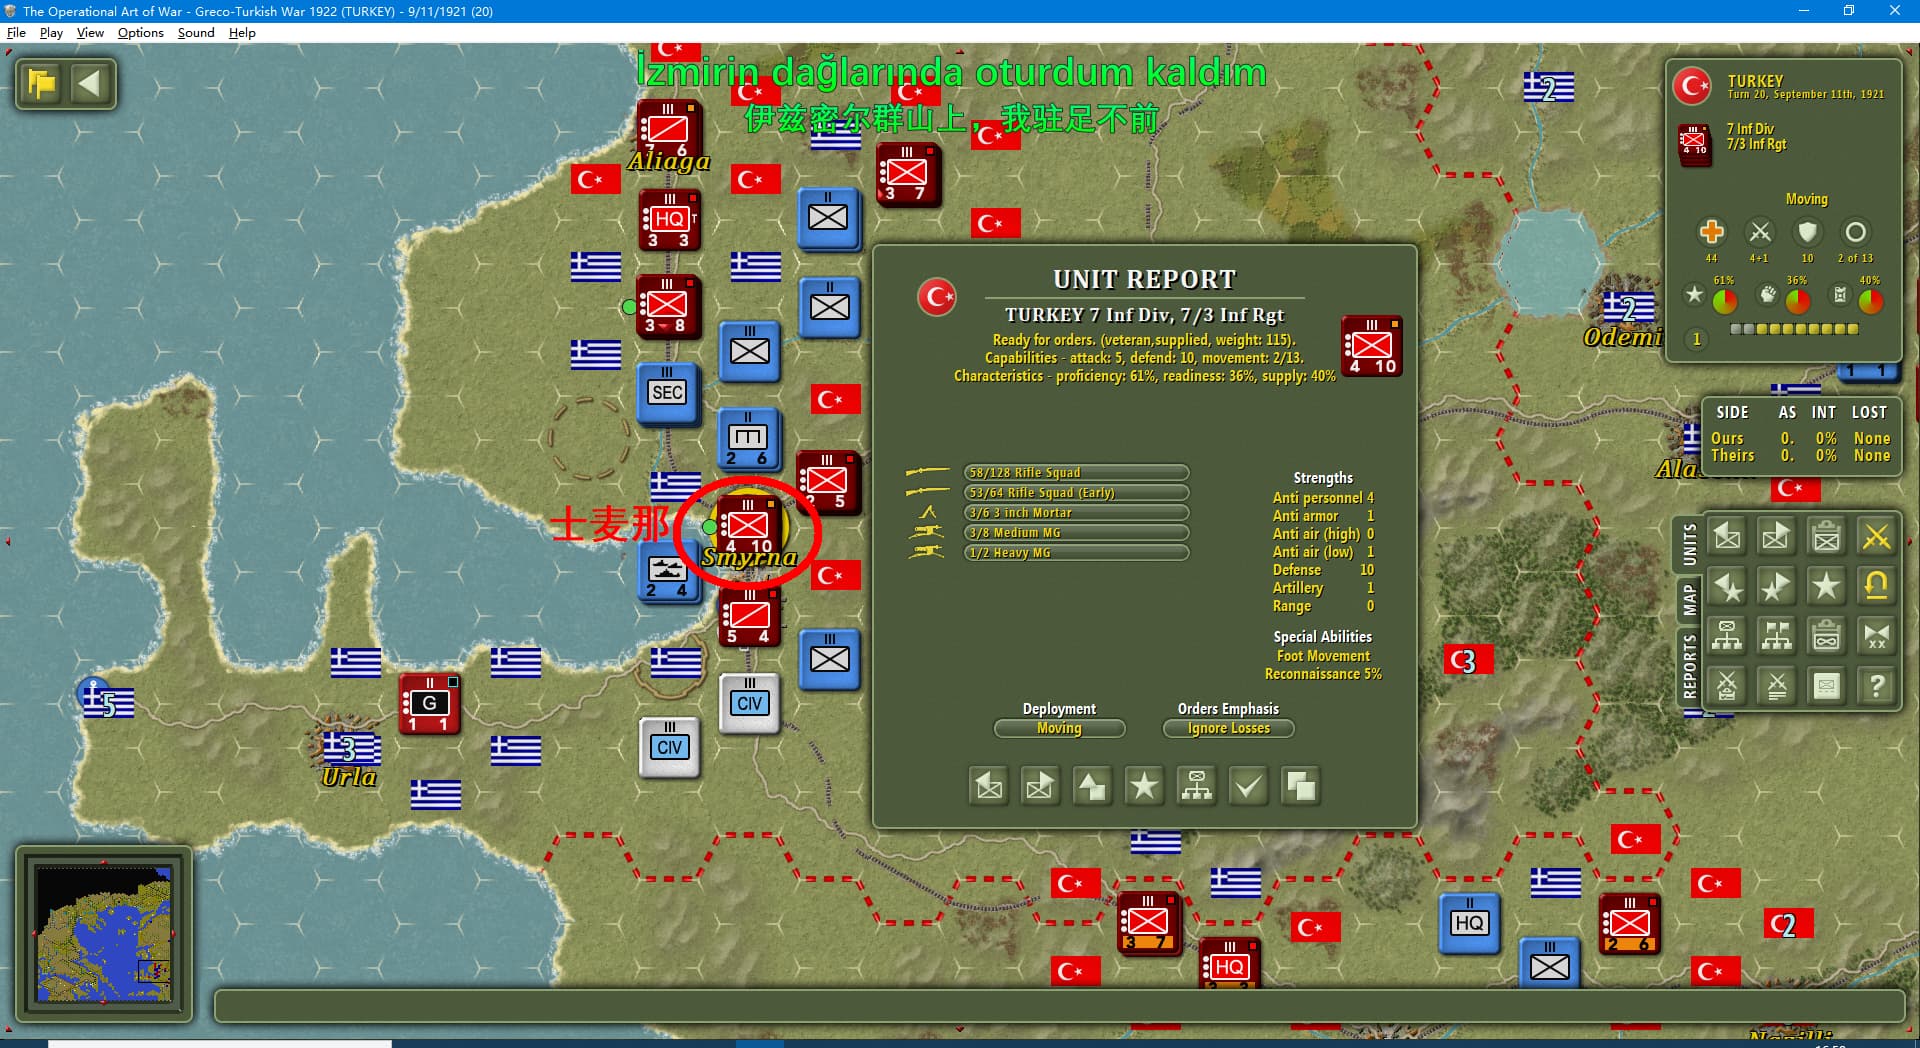
Task: Click the orange plus icon in Turkey info panel
Action: (1711, 232)
